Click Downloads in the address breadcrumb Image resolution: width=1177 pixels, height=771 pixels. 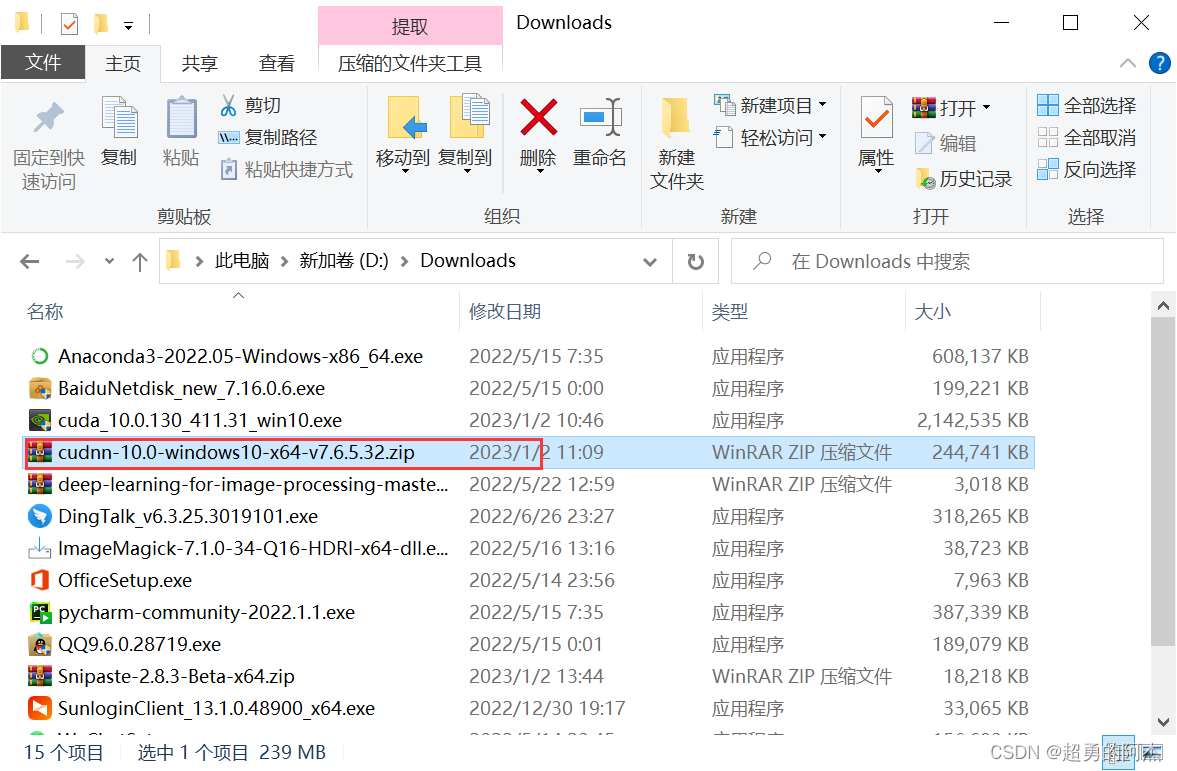(x=468, y=261)
